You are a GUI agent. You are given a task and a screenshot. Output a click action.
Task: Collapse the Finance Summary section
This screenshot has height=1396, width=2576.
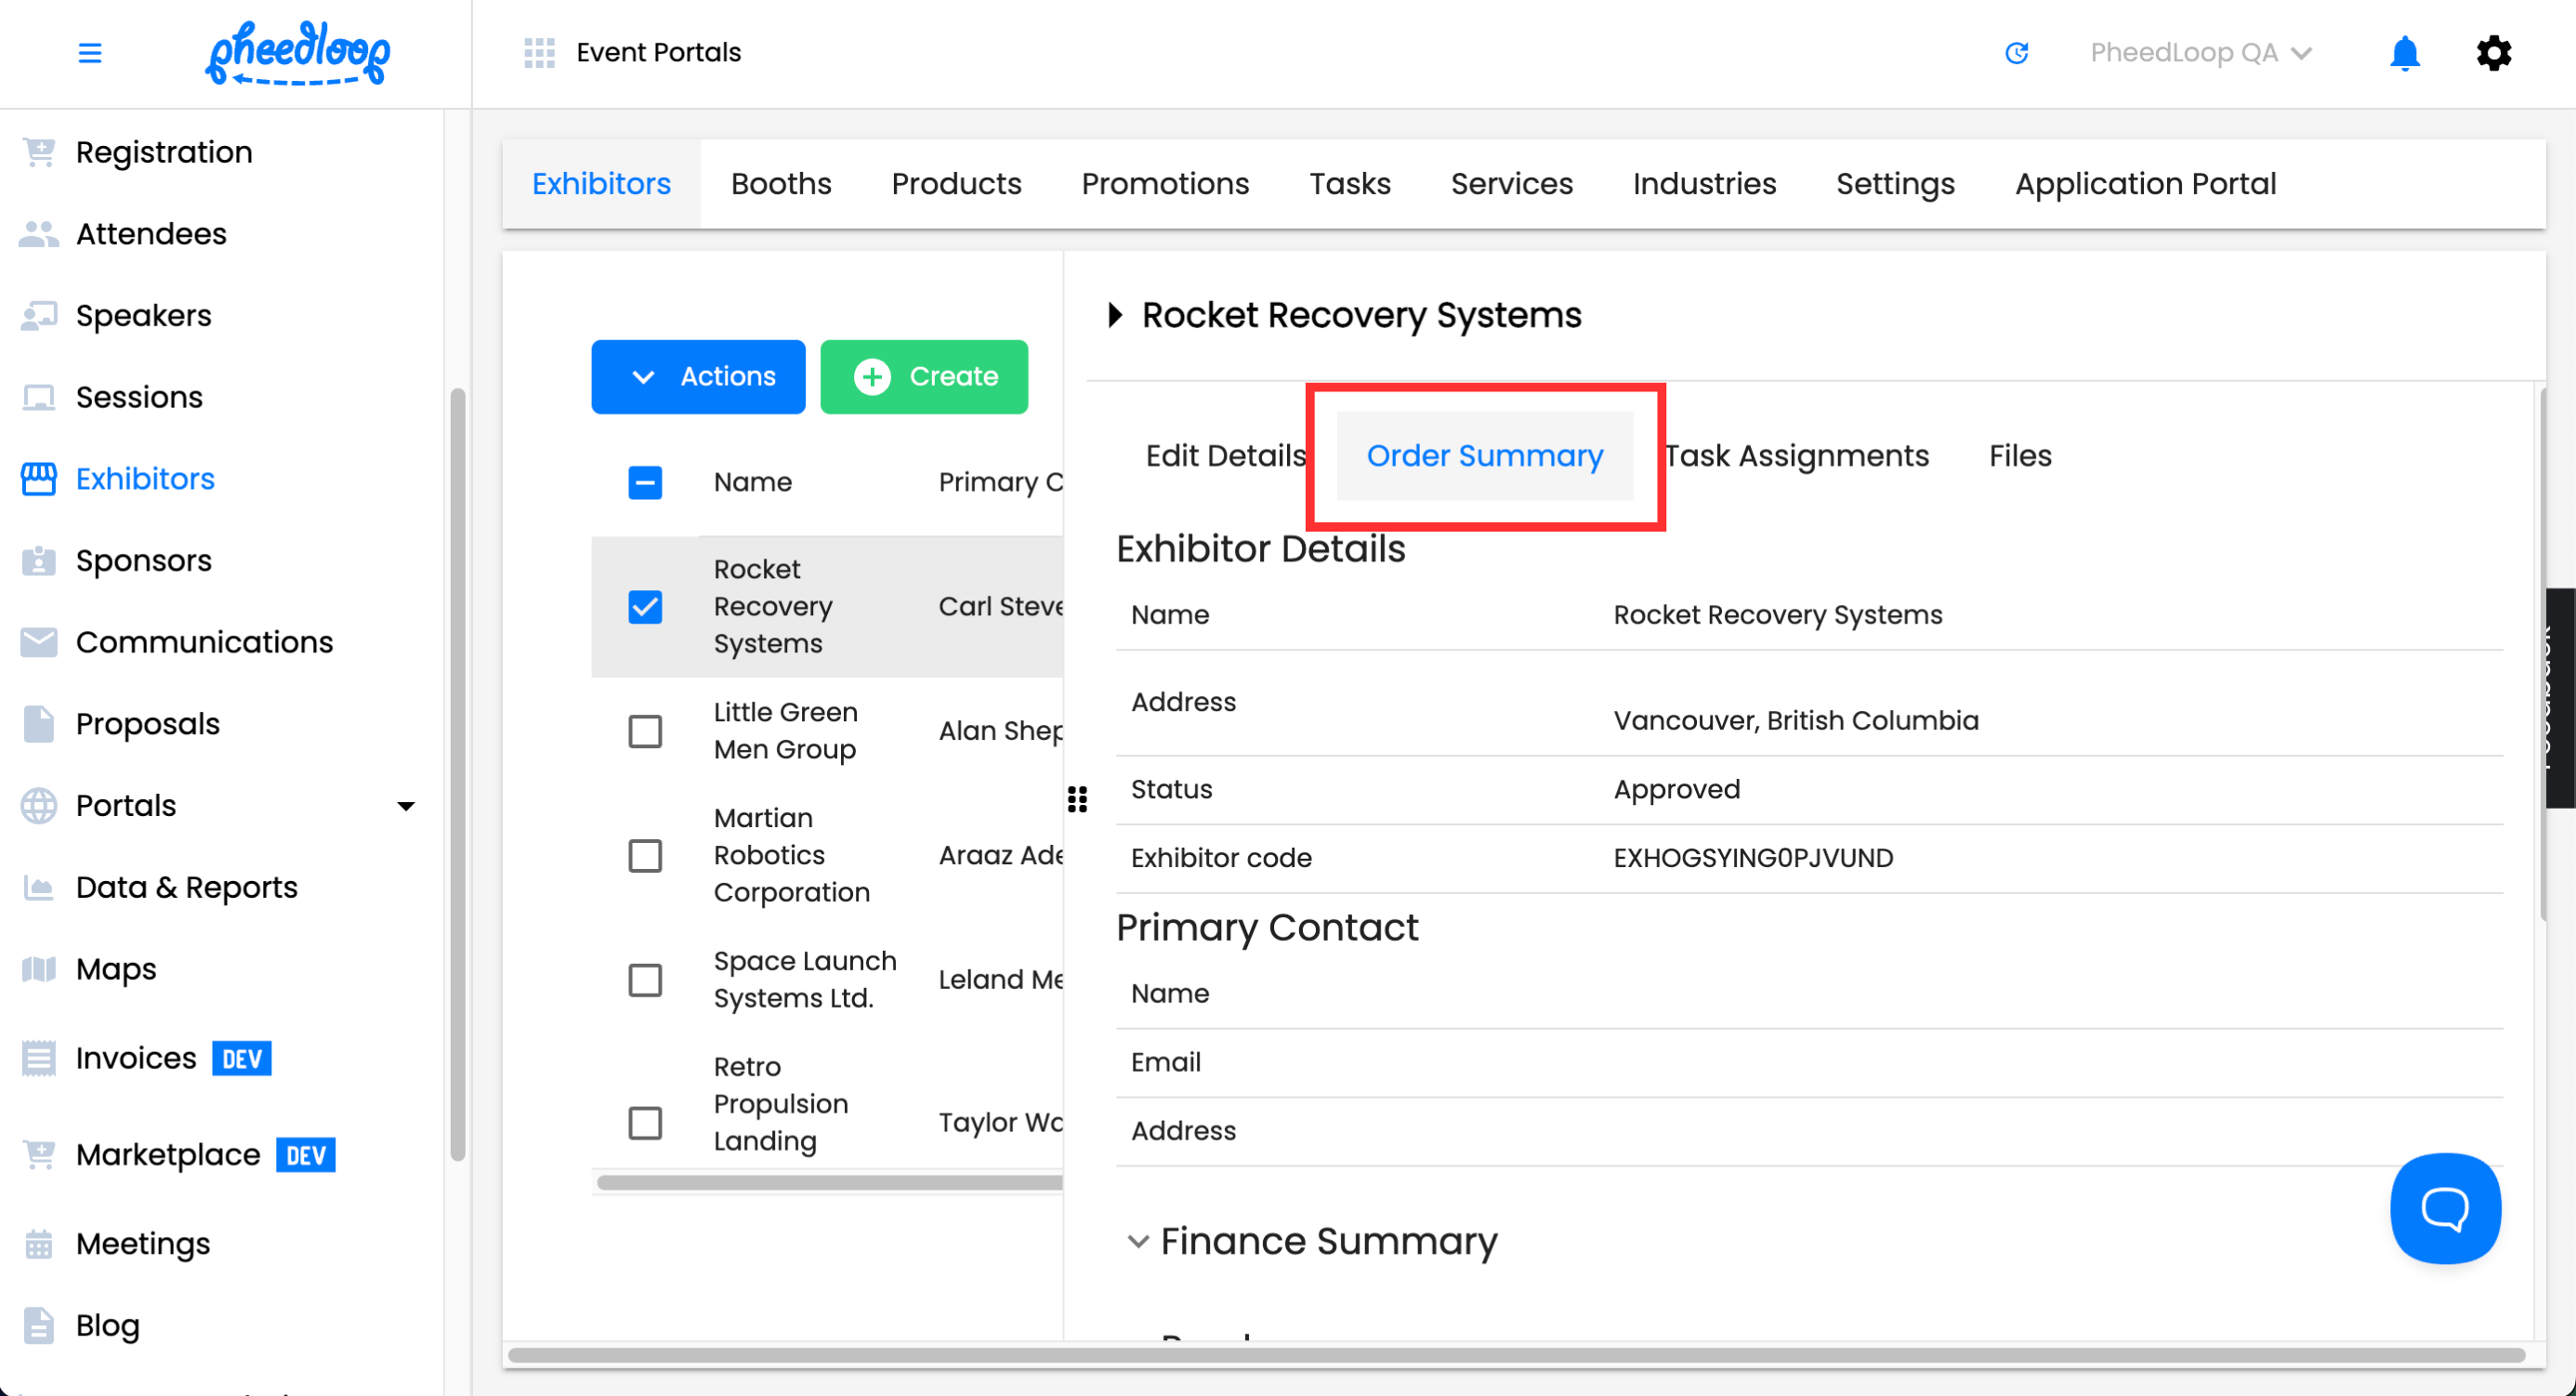tap(1137, 1242)
